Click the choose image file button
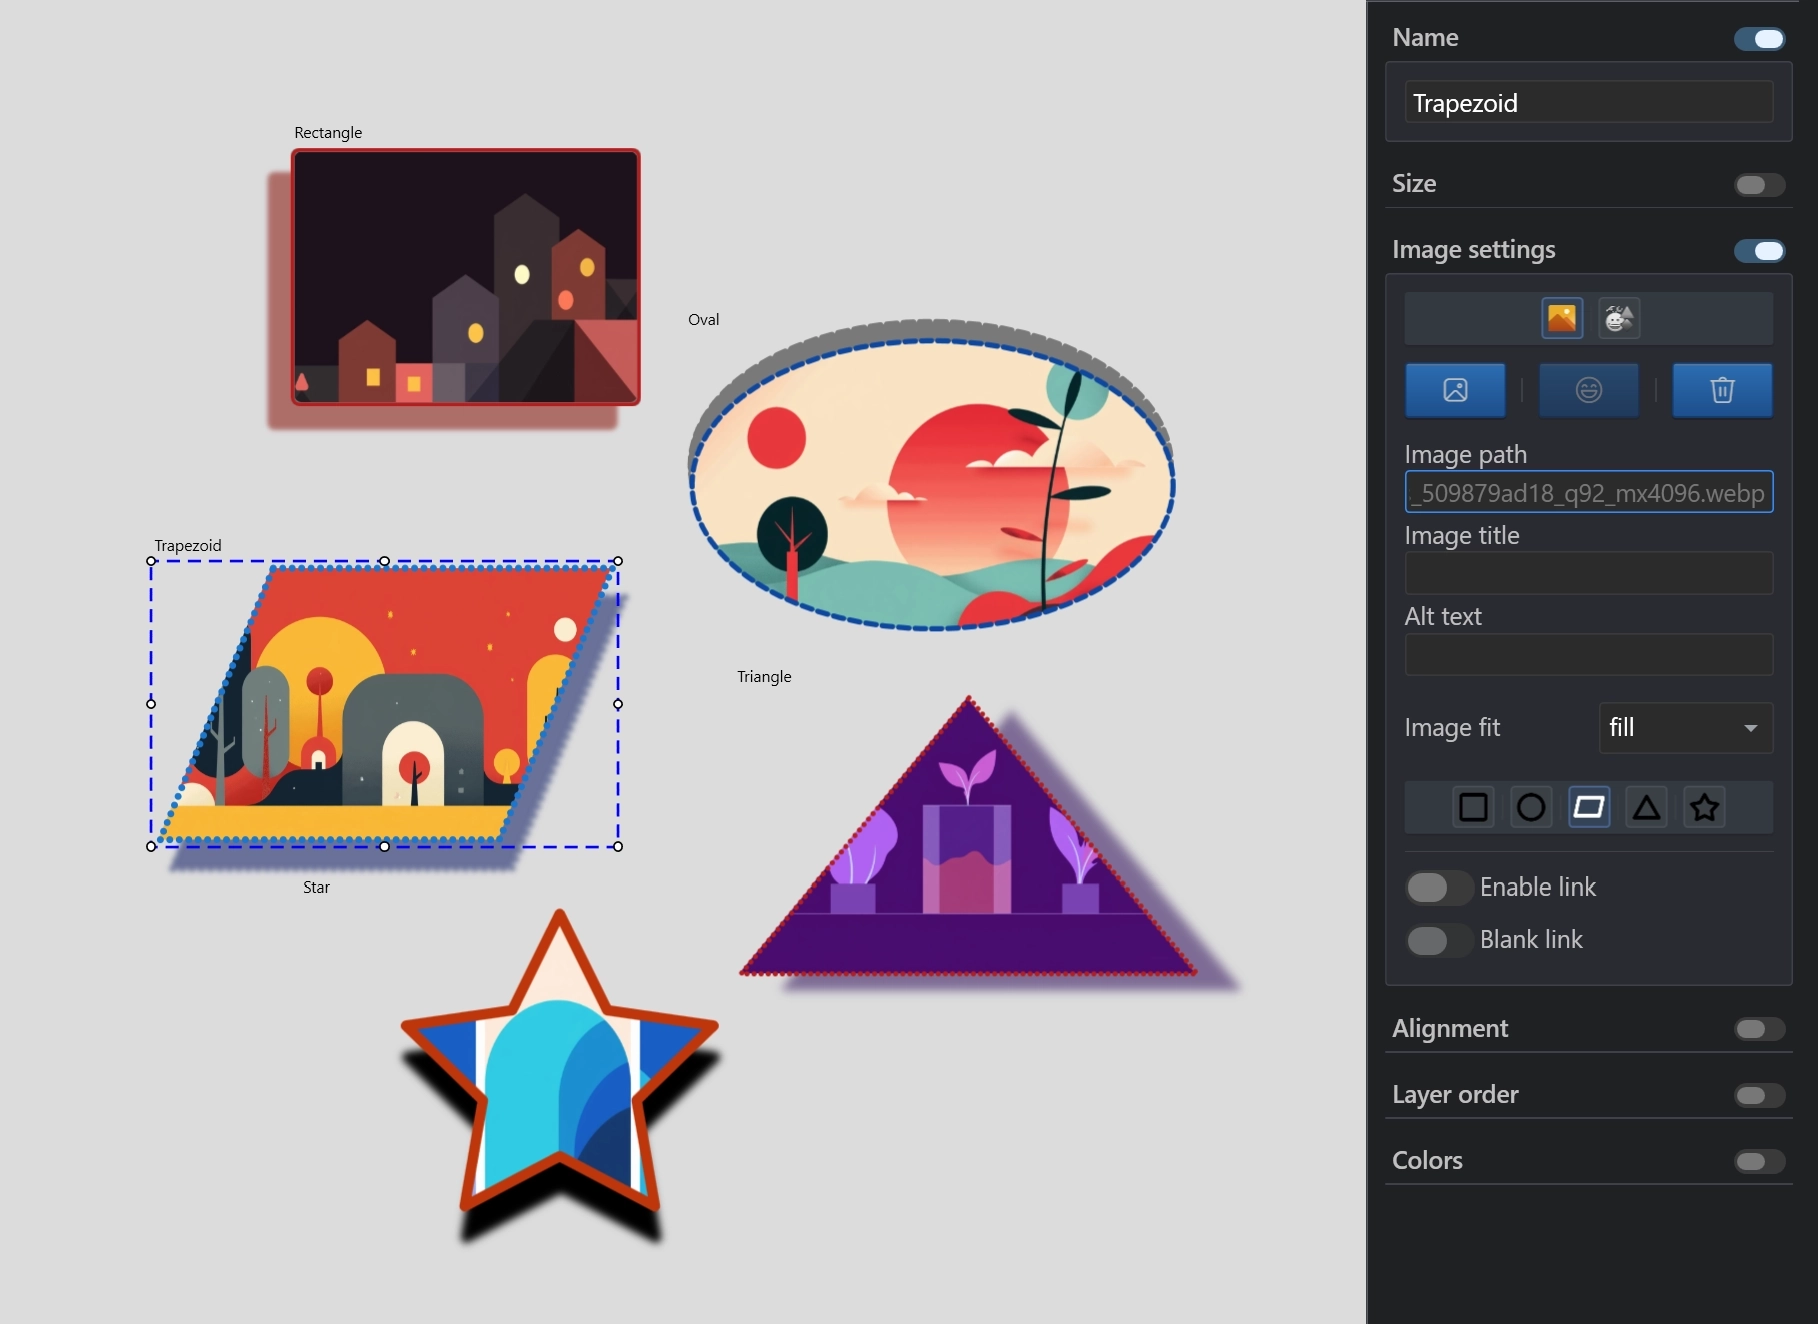The image size is (1818, 1324). pos(1455,390)
